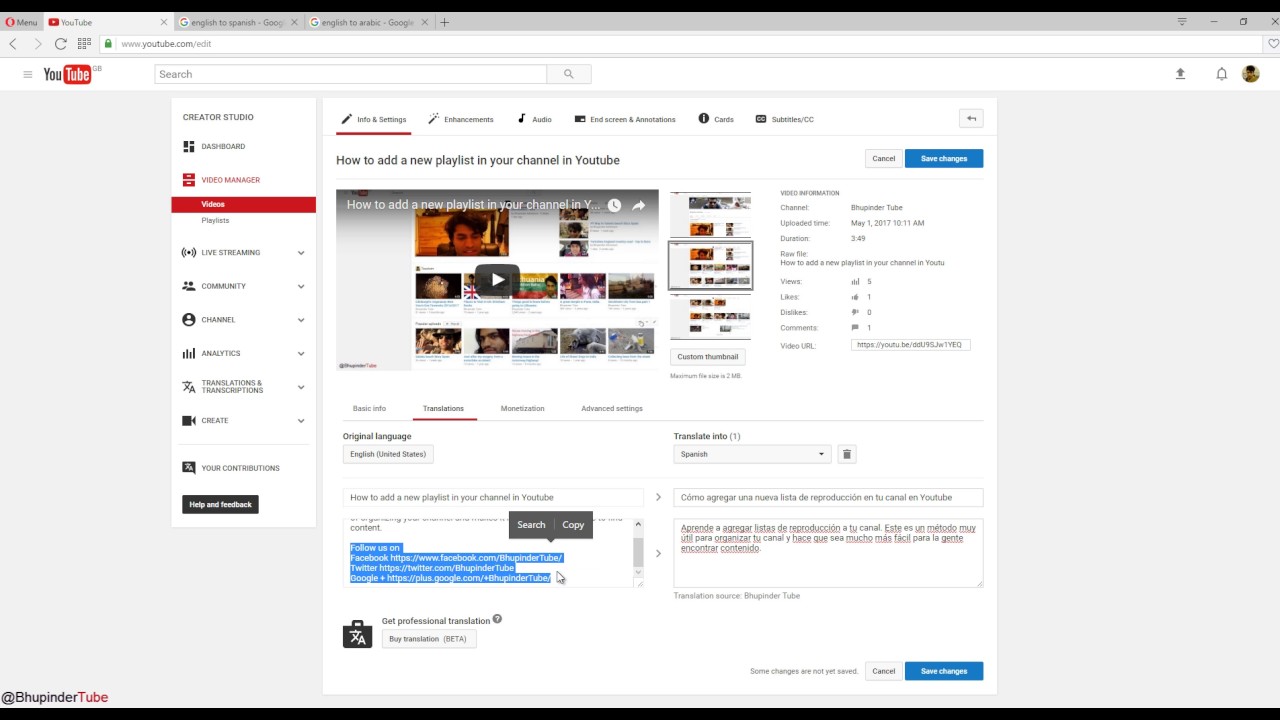1280x720 pixels.
Task: Click top Cancel button
Action: point(883,158)
